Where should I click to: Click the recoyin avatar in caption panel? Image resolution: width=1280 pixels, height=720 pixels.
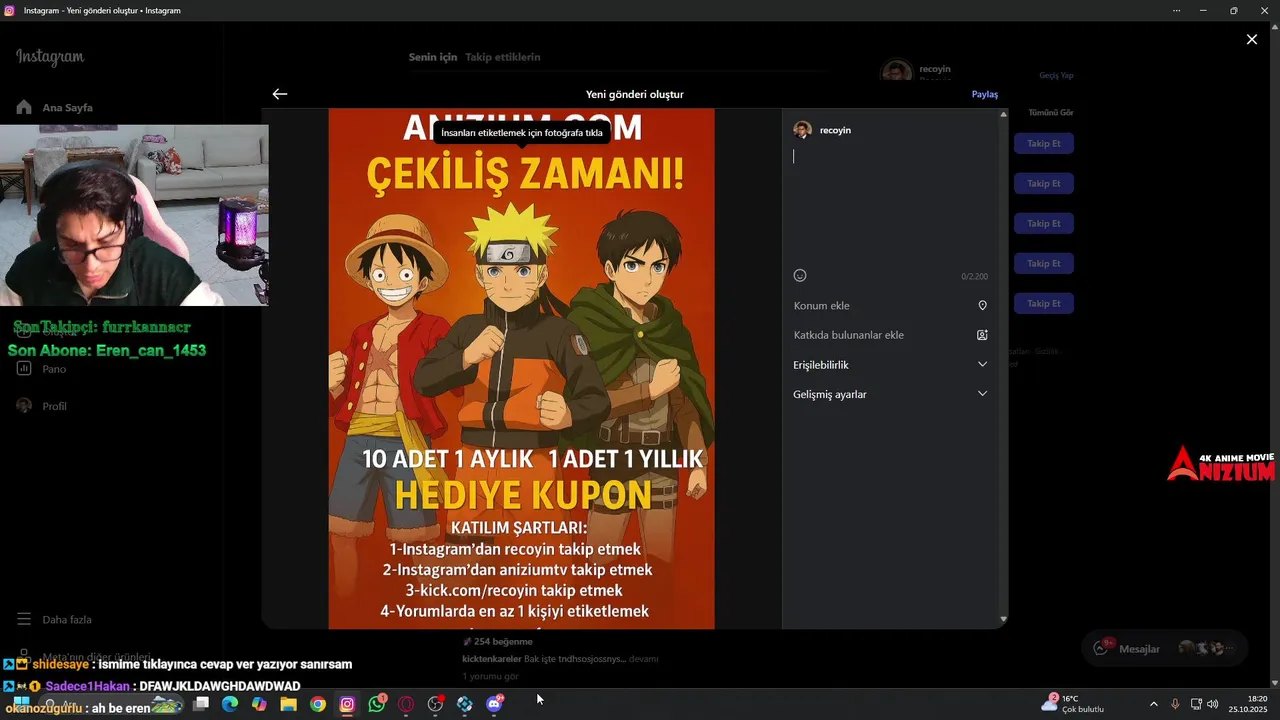(x=802, y=130)
